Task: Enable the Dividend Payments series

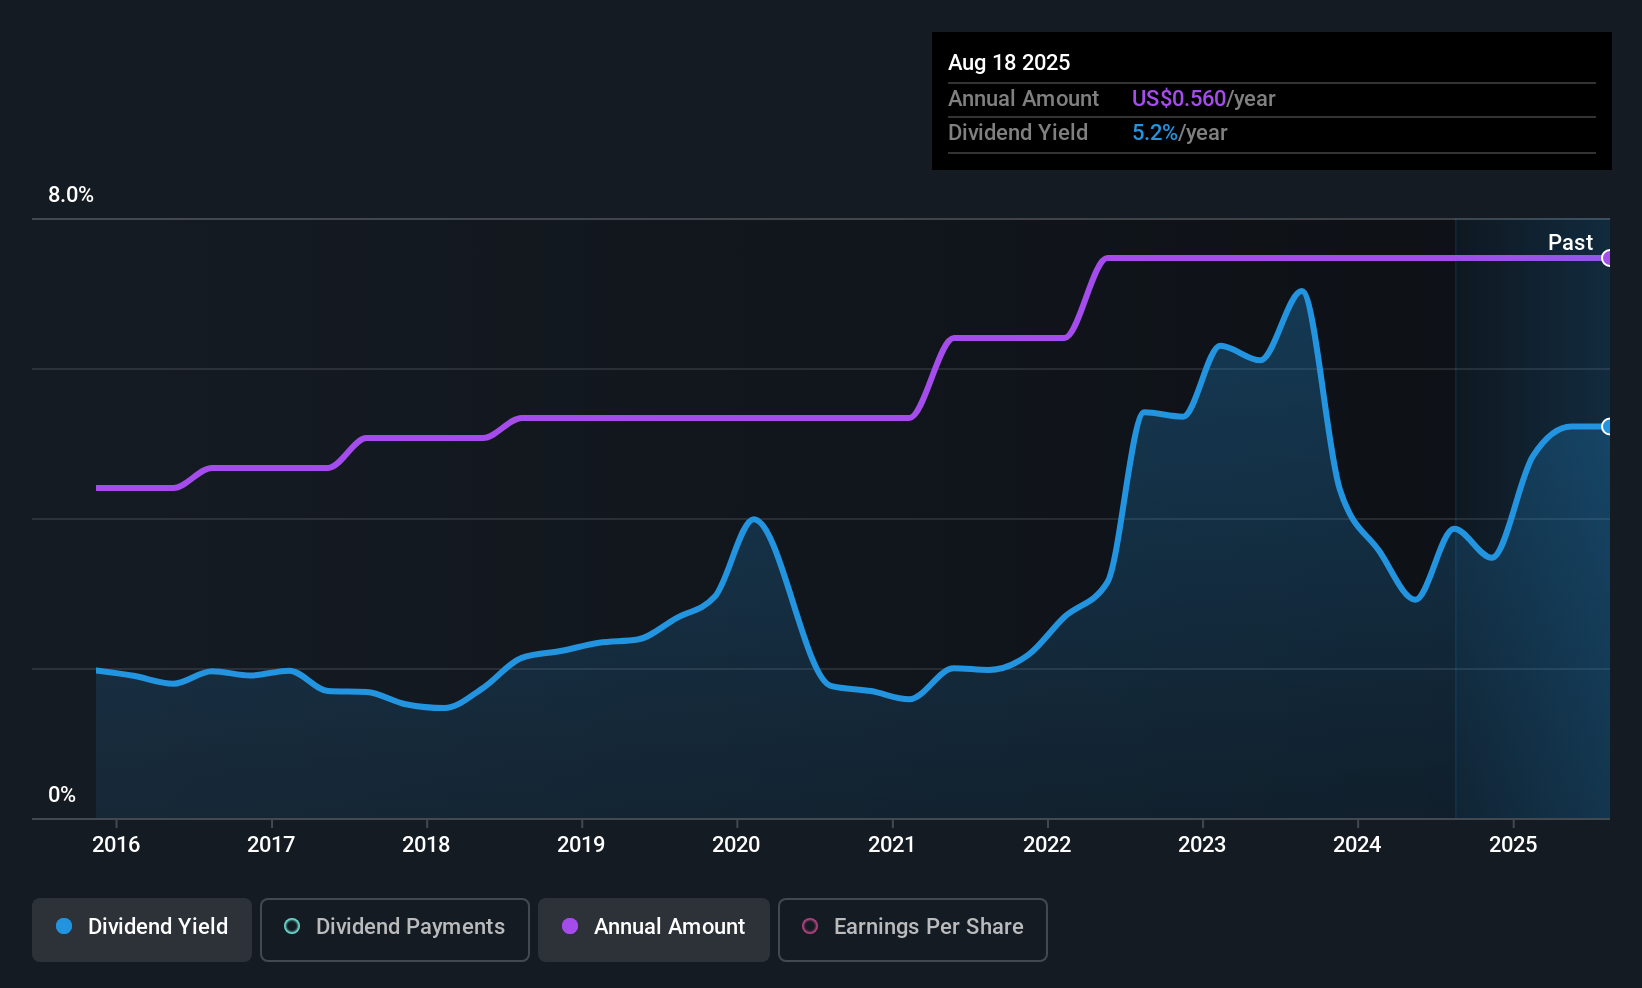Action: (395, 928)
